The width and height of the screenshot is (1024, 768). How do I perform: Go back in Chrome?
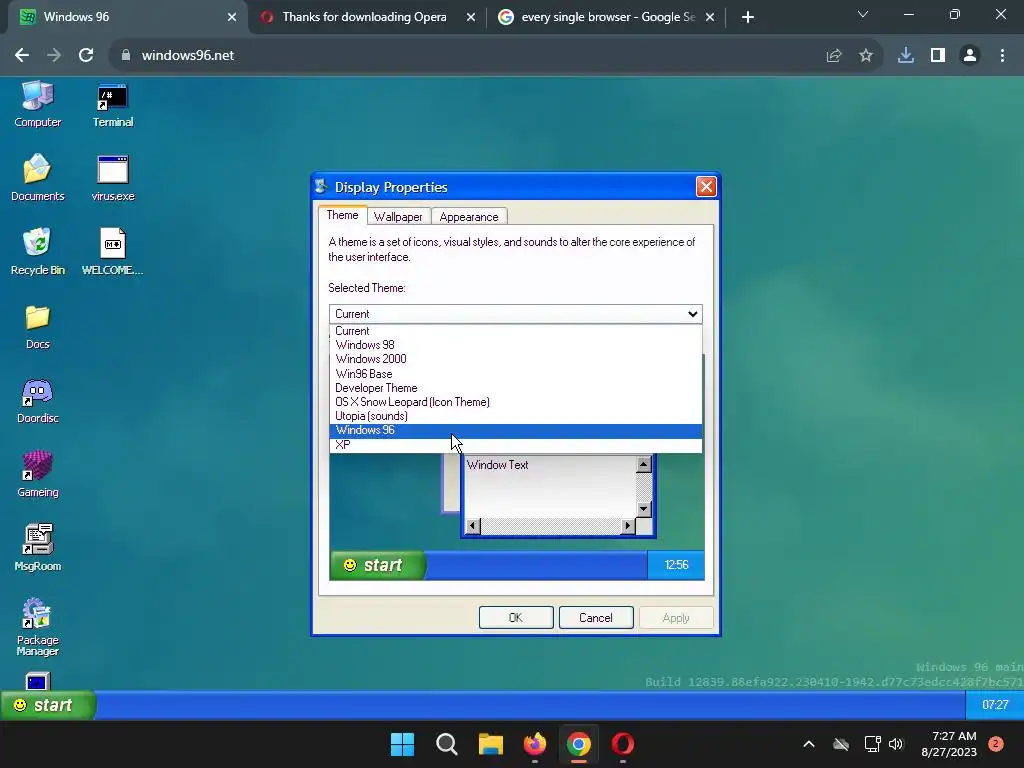[x=22, y=56]
